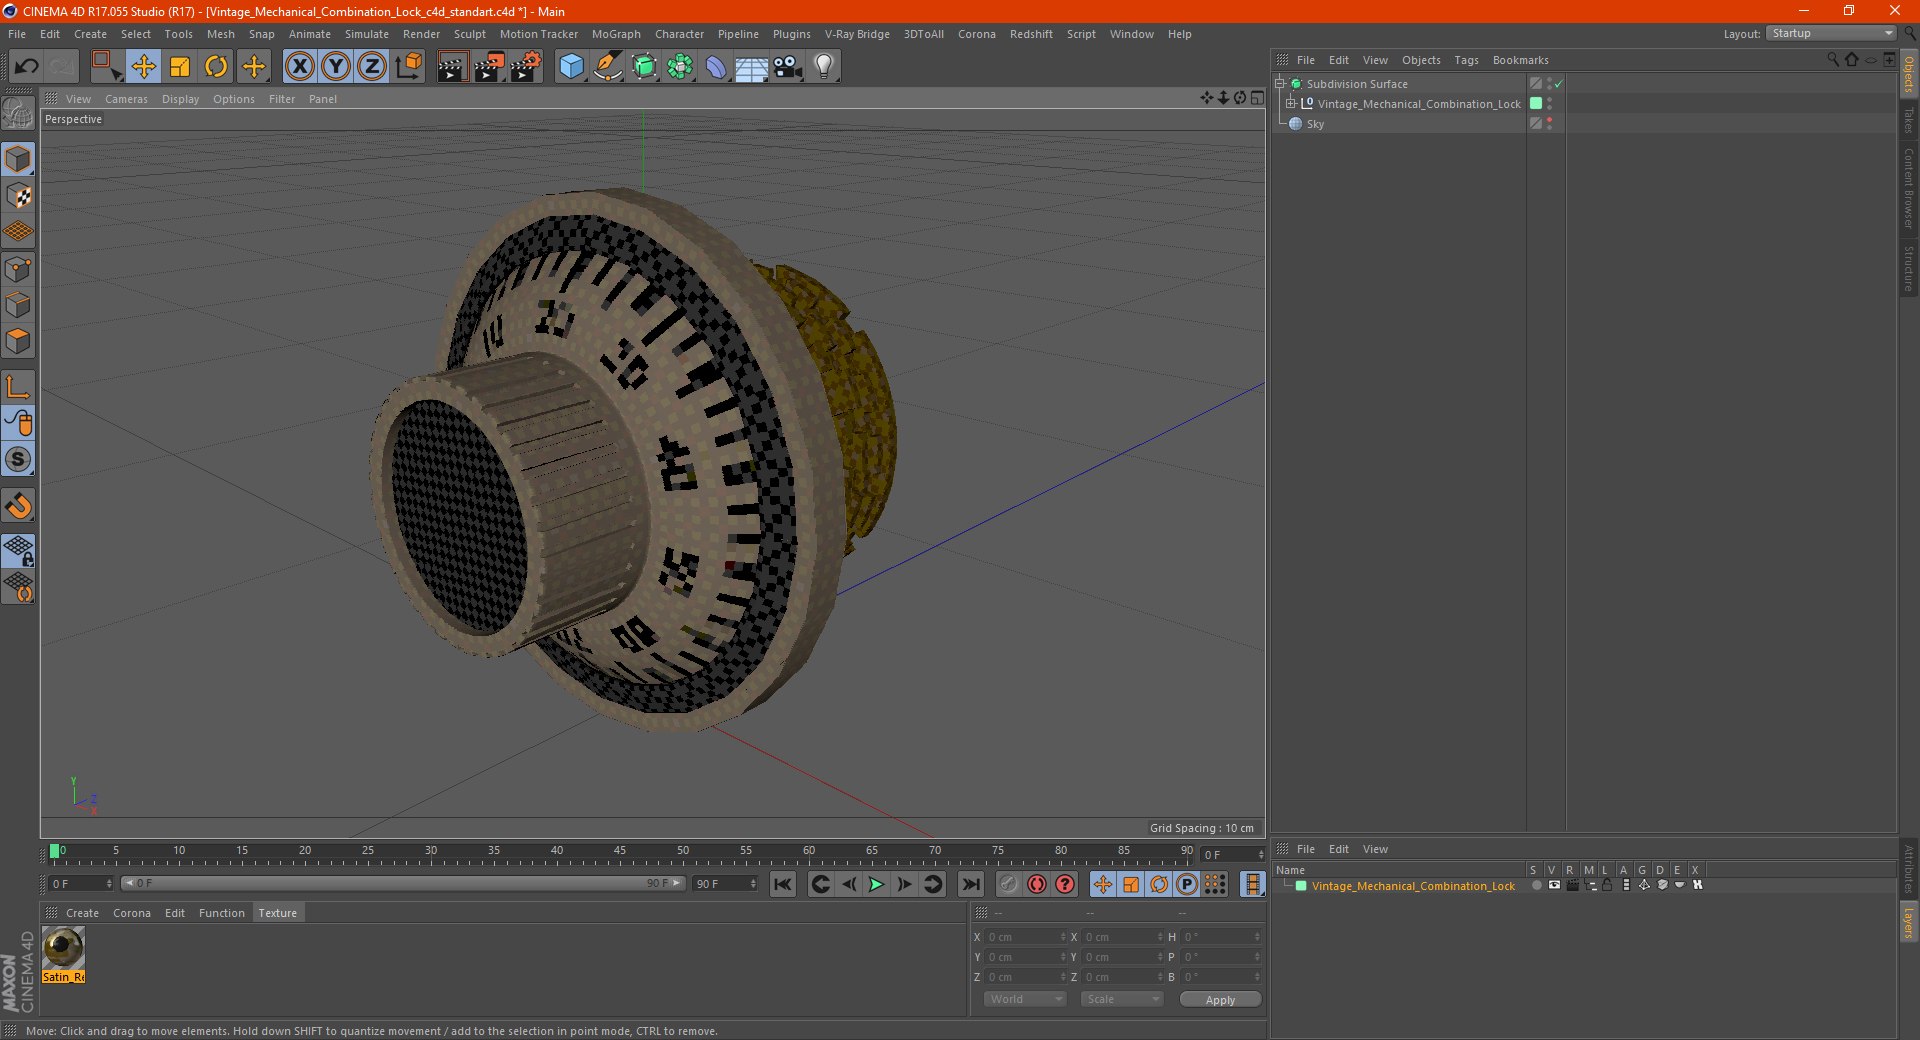Click Render to Picture Viewer icon
Viewport: 1920px width, 1040px height.
(x=489, y=67)
